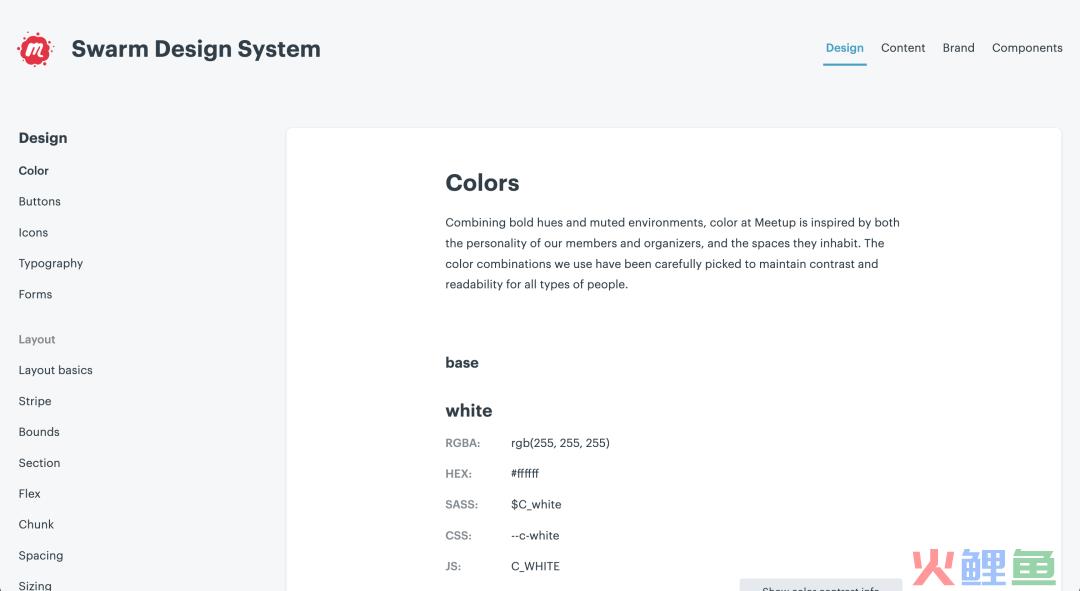Open the Brand tab
This screenshot has height=591, width=1080.
pos(959,48)
